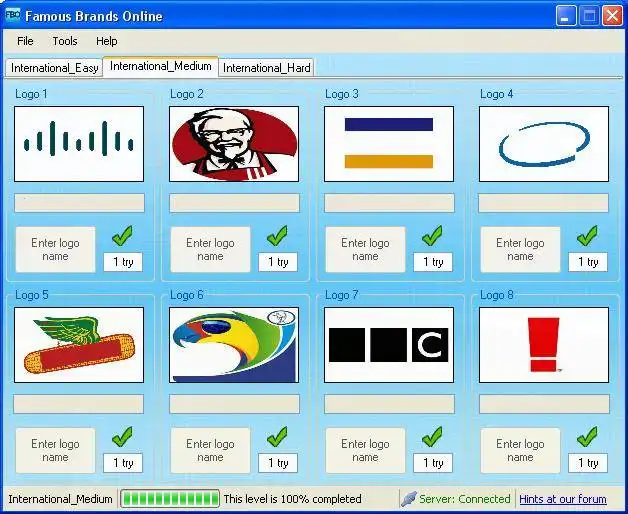The image size is (628, 514).
Task: Click the green checkmark for Logo 4
Action: tap(588, 236)
